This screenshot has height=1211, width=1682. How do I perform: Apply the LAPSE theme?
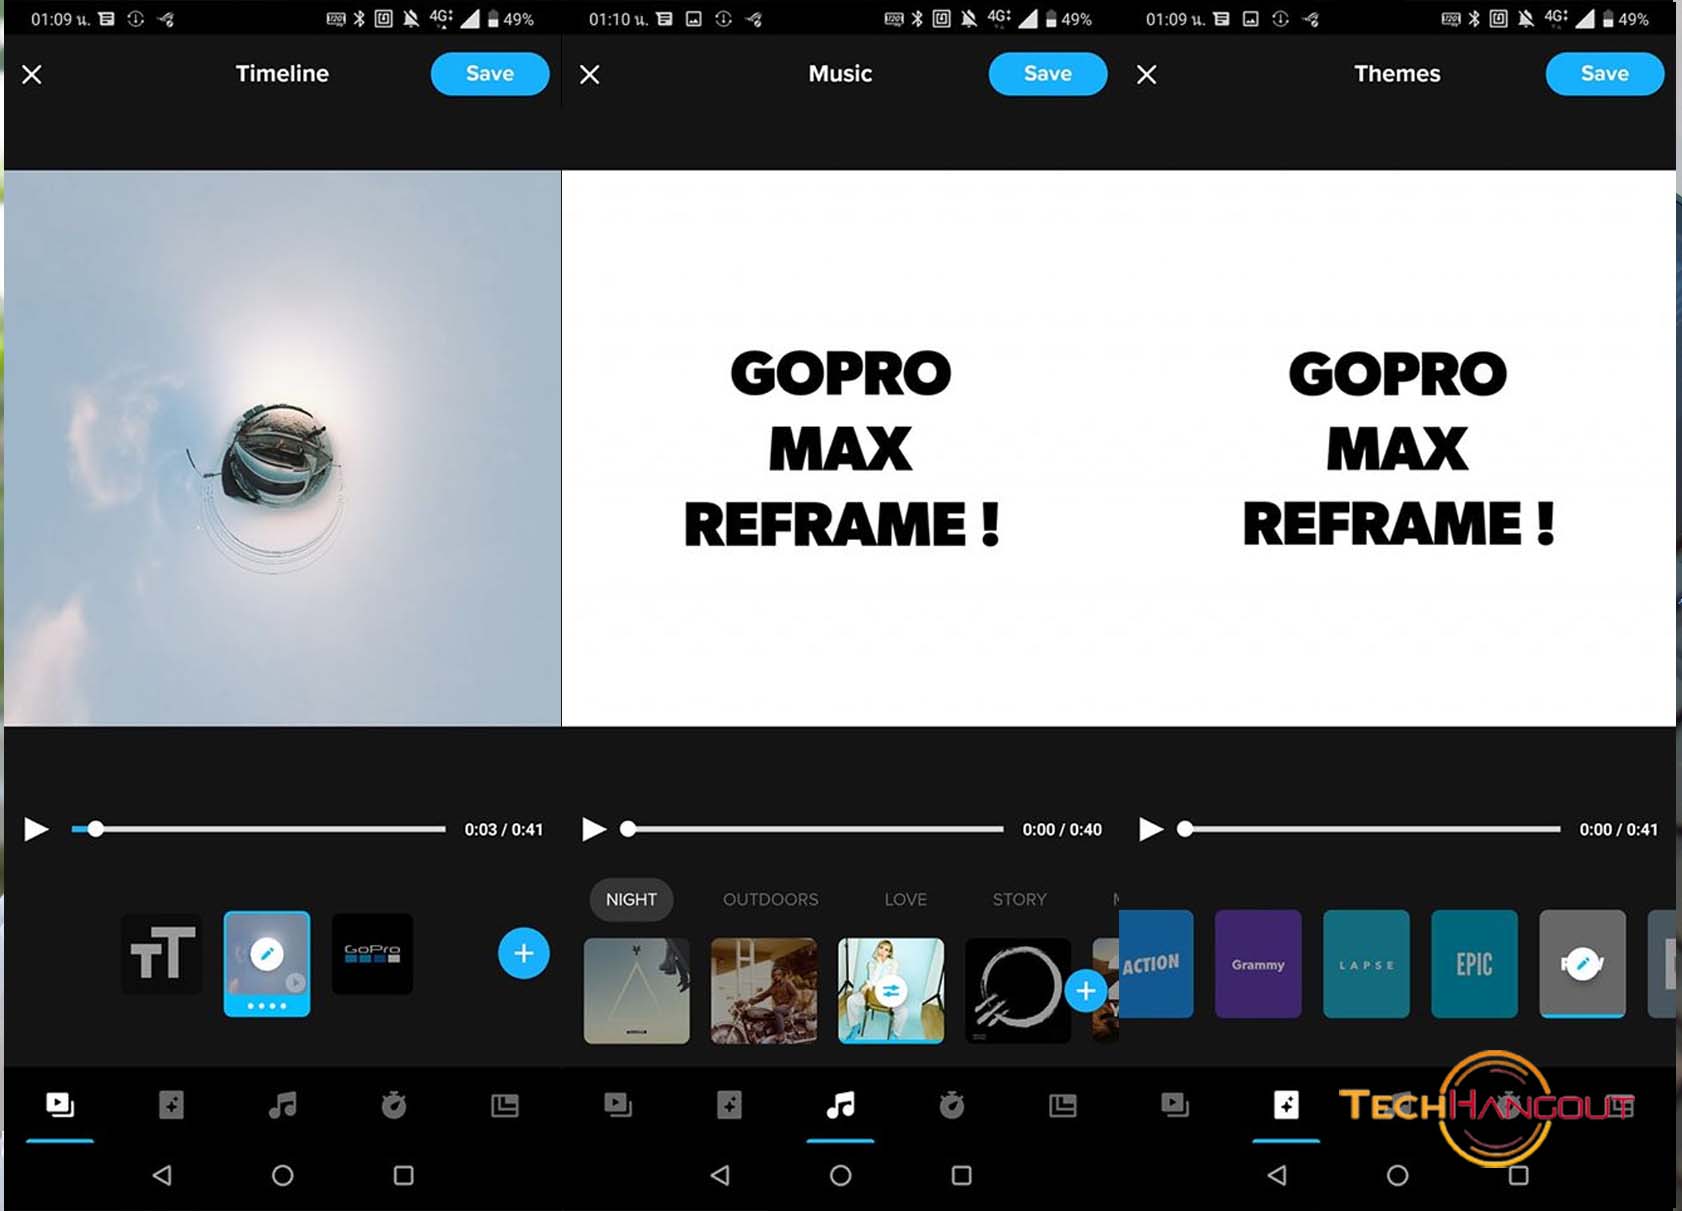(1366, 964)
